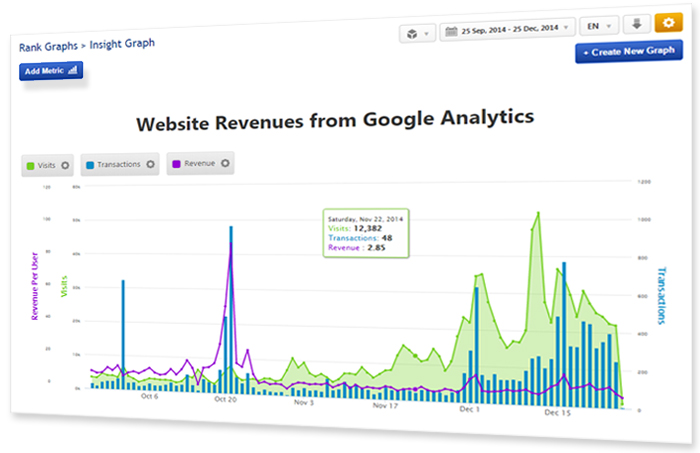Click the Insight Graph breadcrumb
The height and width of the screenshot is (453, 700).
122,44
